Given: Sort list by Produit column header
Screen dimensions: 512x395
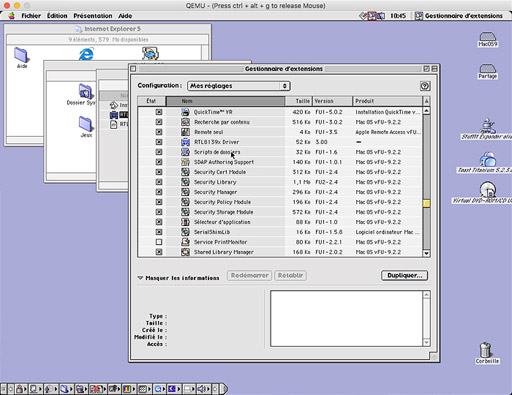Looking at the screenshot, I should tap(387, 101).
